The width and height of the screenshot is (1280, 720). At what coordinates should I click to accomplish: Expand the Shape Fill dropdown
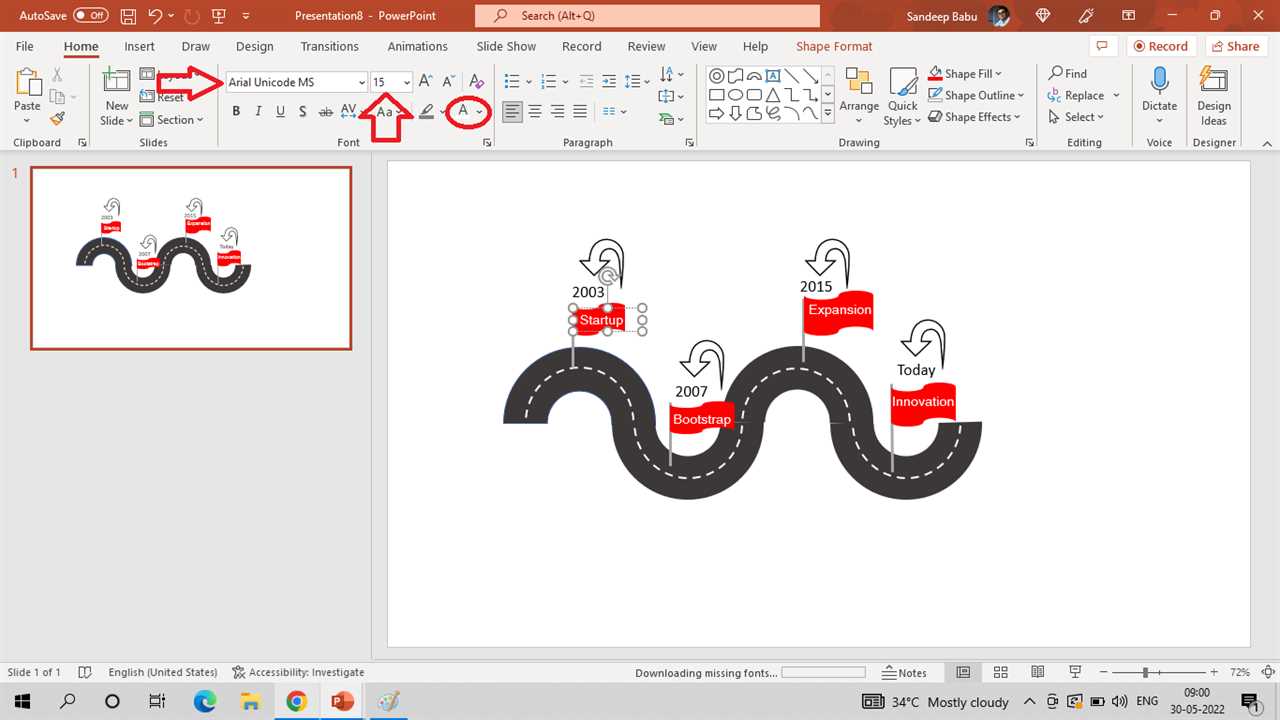pos(998,74)
